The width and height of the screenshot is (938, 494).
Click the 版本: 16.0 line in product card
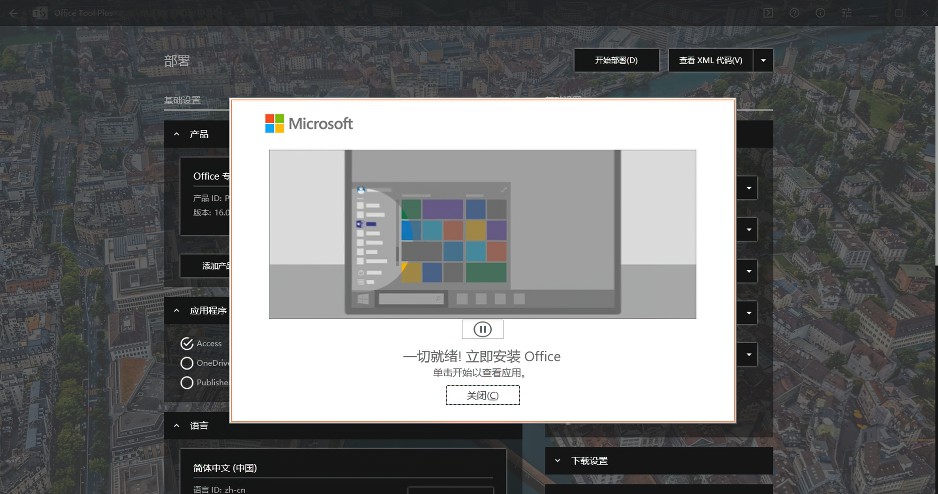[x=211, y=212]
